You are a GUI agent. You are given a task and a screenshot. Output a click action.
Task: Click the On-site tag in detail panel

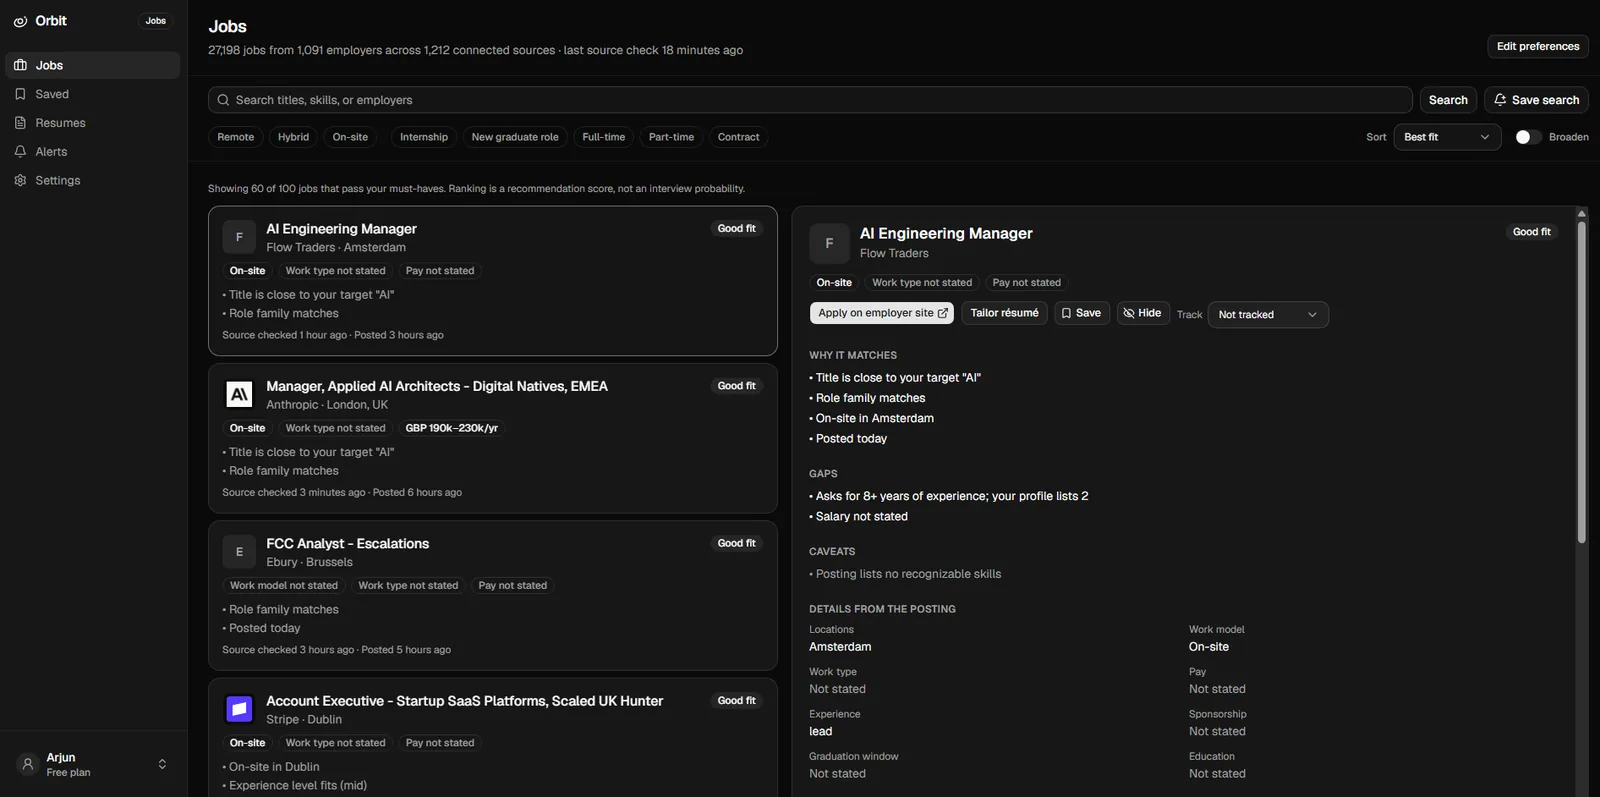(834, 283)
